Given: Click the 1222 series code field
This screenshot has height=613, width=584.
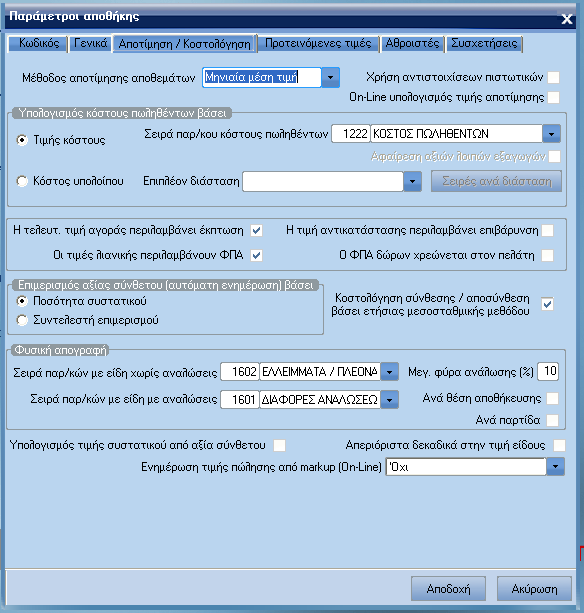Looking at the screenshot, I should (x=351, y=134).
